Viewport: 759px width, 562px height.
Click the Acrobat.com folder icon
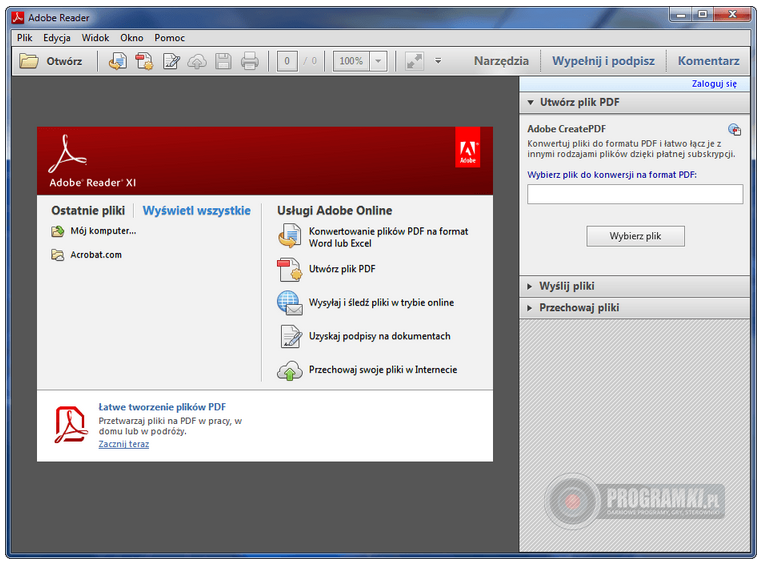[x=58, y=255]
